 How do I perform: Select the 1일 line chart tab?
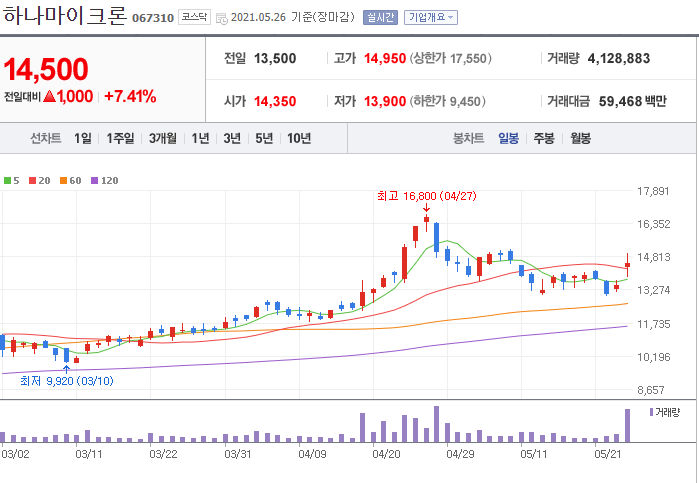82,138
